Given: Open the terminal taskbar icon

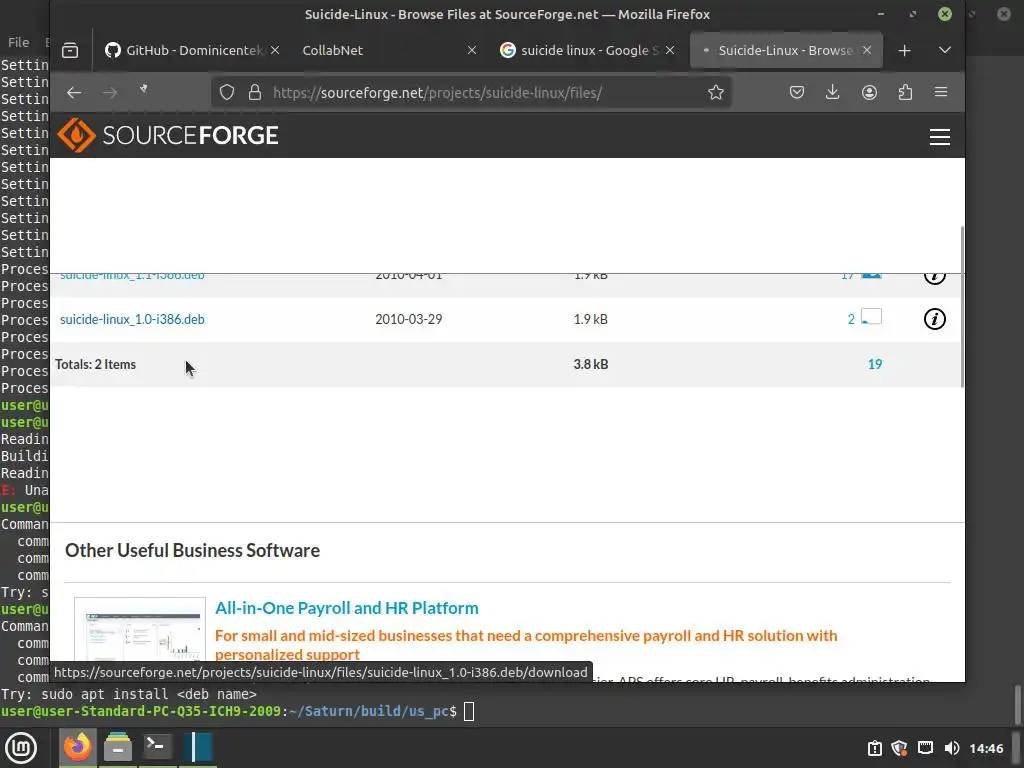Looking at the screenshot, I should pyautogui.click(x=157, y=746).
